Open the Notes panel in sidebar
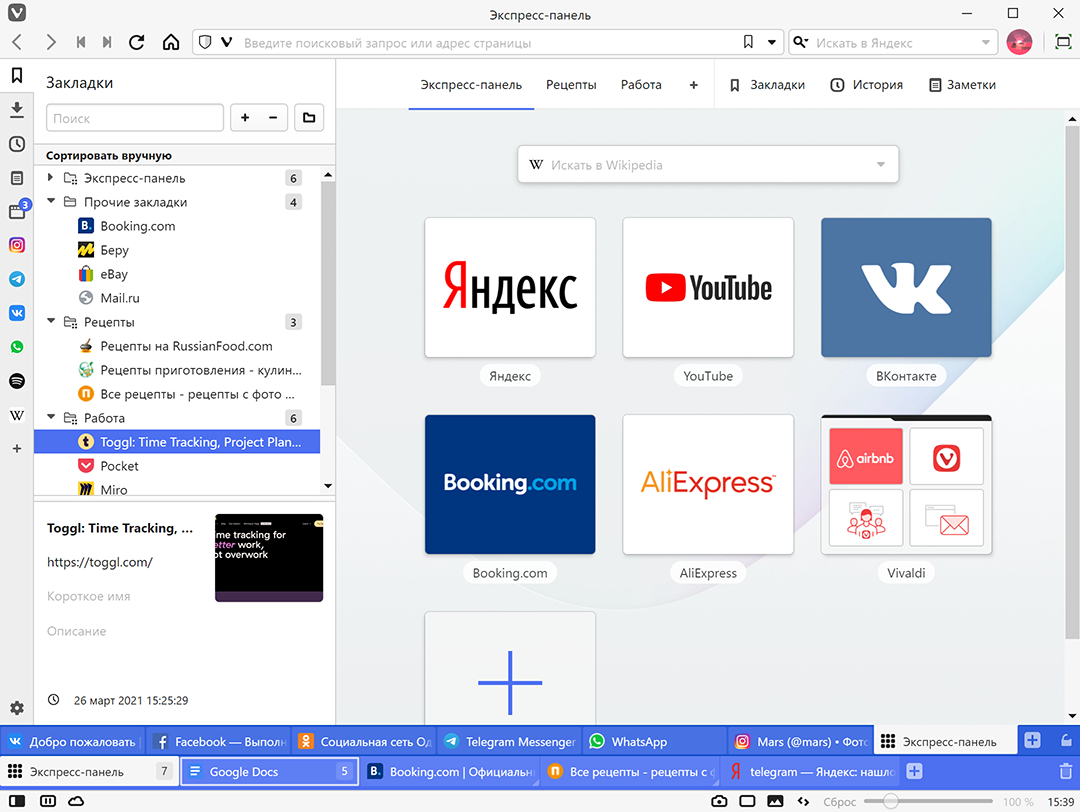This screenshot has width=1080, height=812. (x=17, y=178)
